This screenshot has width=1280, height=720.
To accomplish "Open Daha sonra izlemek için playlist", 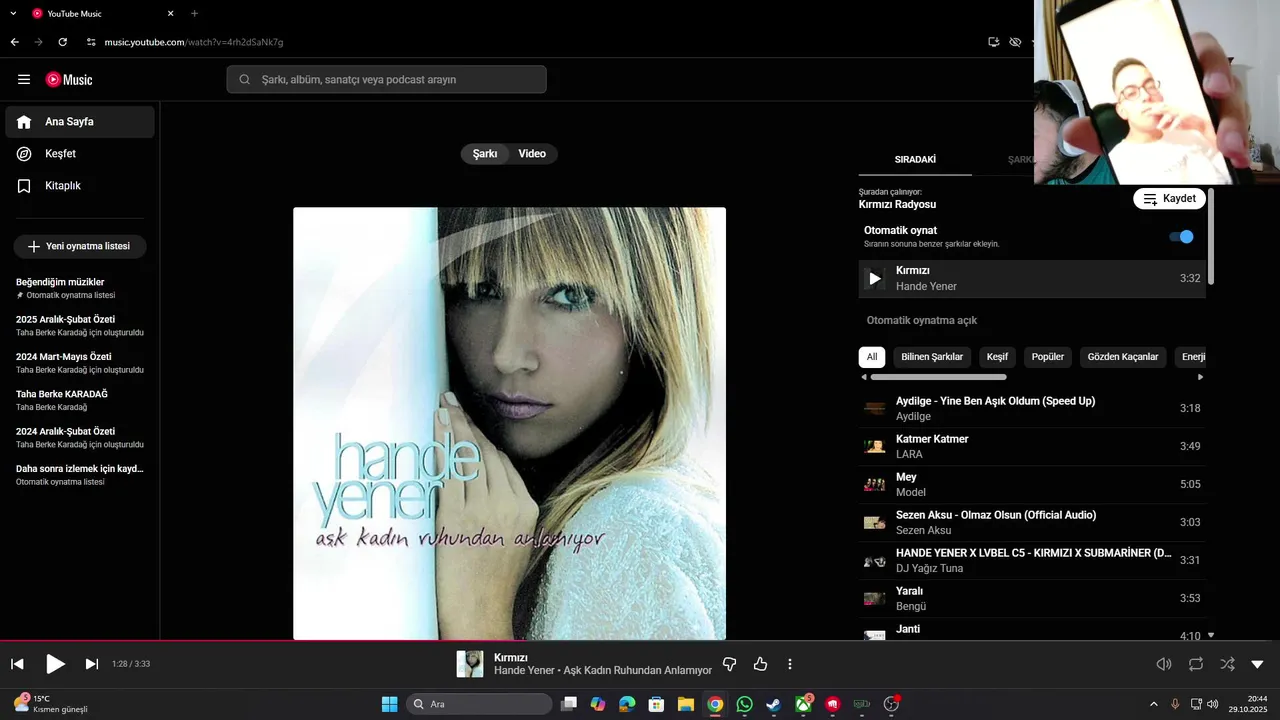I will click(80, 475).
